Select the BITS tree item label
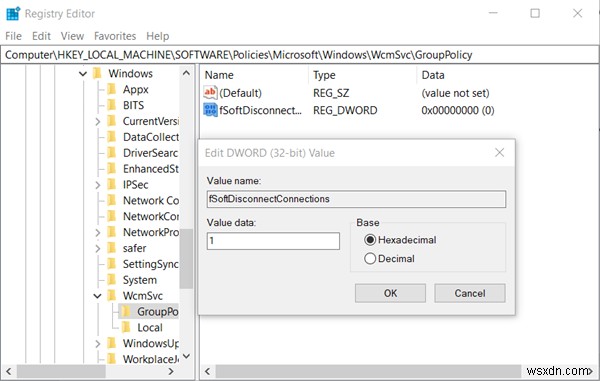Viewport: 600px width, 381px height. pyautogui.click(x=134, y=105)
